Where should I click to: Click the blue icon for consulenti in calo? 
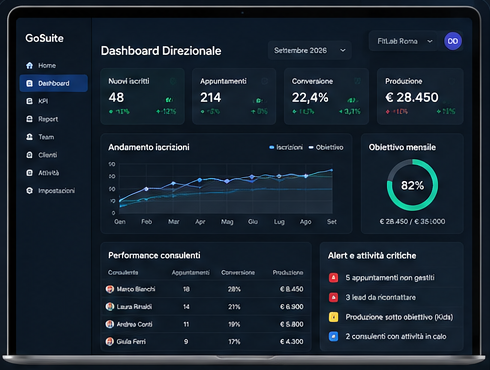(333, 336)
